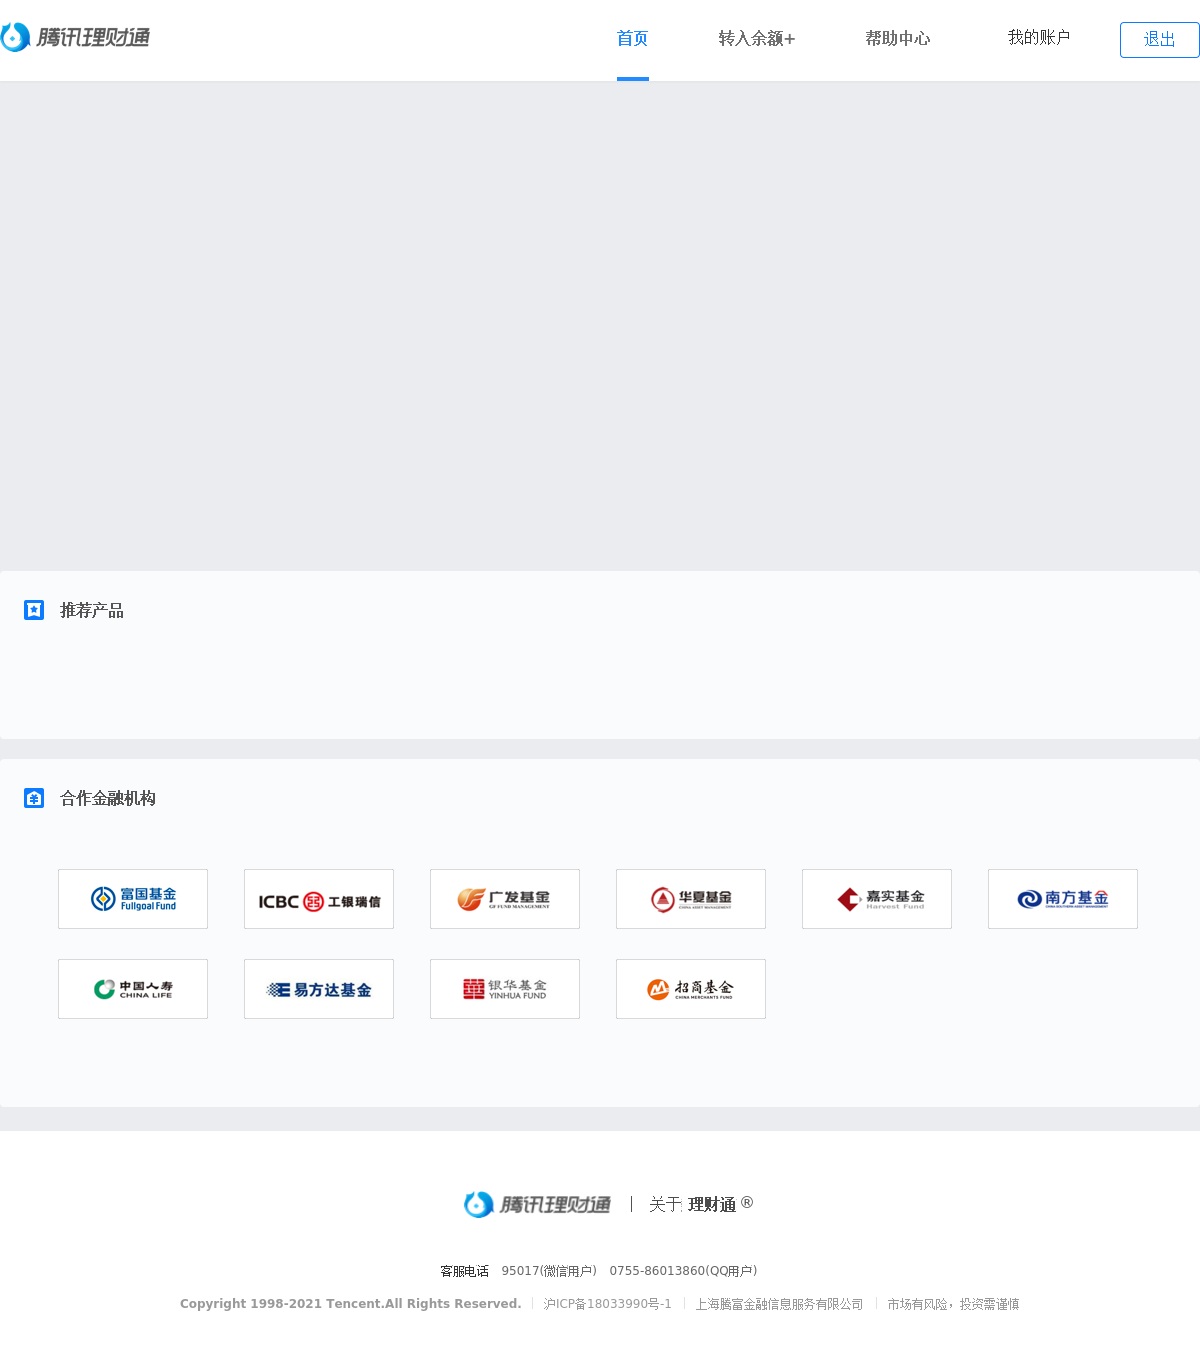The width and height of the screenshot is (1200, 1351).
Task: Click the 合作金融机构 section icon
Action: (x=34, y=798)
